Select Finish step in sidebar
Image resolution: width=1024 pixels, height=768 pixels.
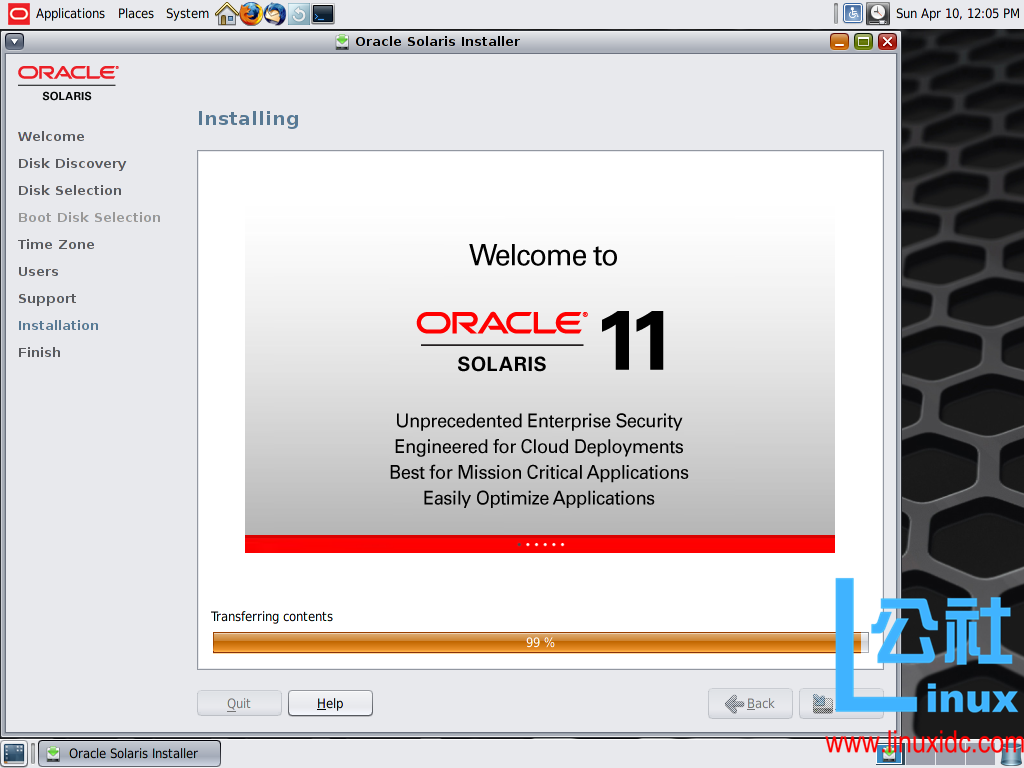coord(39,353)
